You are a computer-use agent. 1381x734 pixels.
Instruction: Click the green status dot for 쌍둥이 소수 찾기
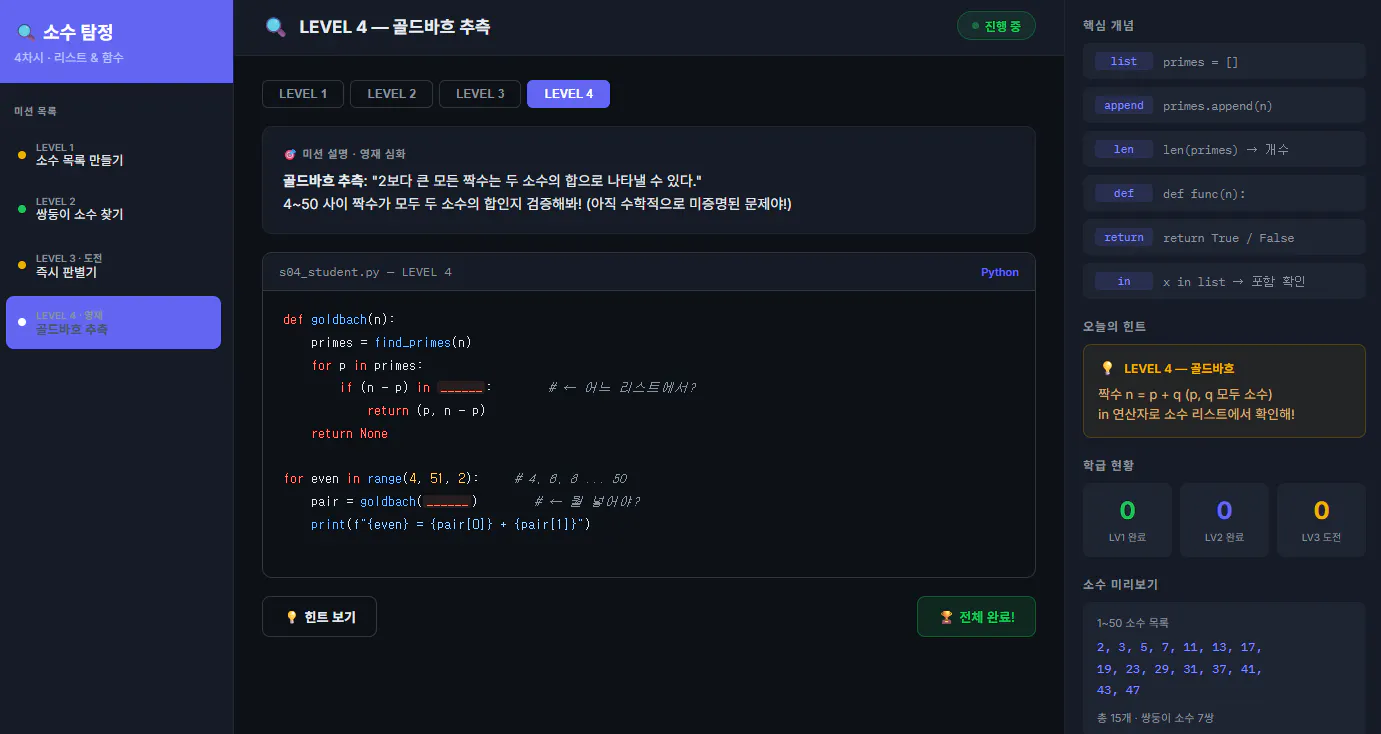click(x=22, y=209)
